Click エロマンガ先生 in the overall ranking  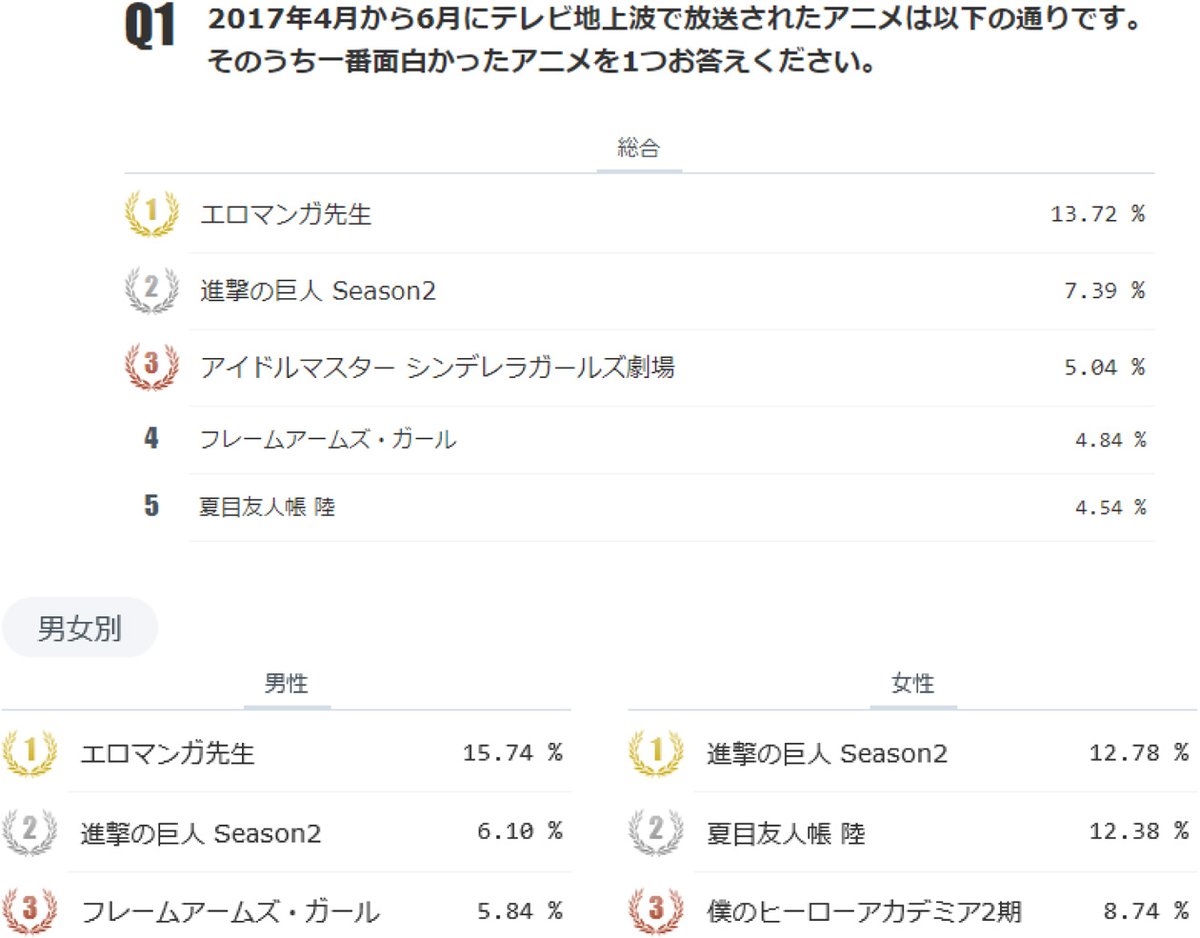click(286, 214)
